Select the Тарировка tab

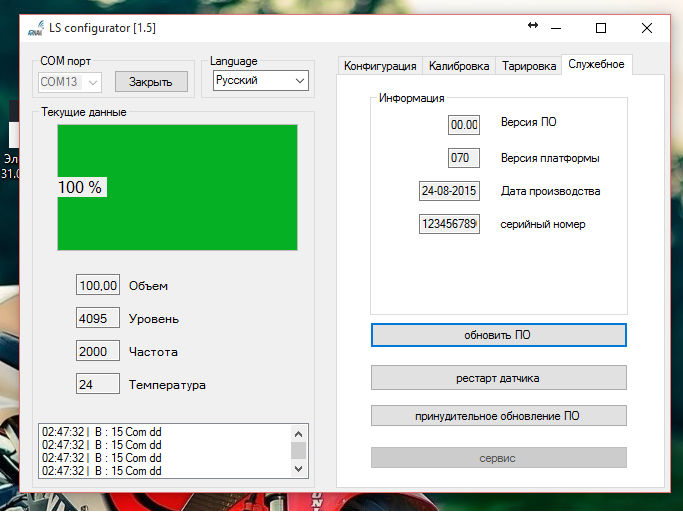(528, 66)
